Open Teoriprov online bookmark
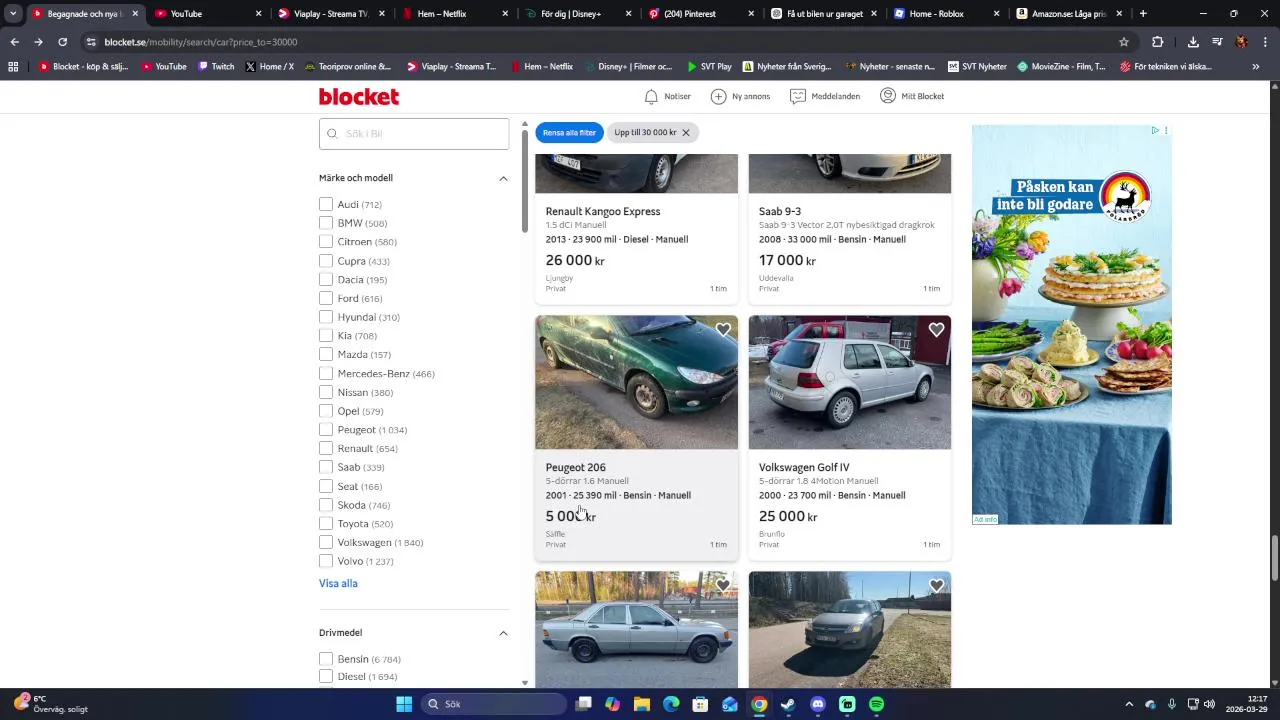 point(348,67)
